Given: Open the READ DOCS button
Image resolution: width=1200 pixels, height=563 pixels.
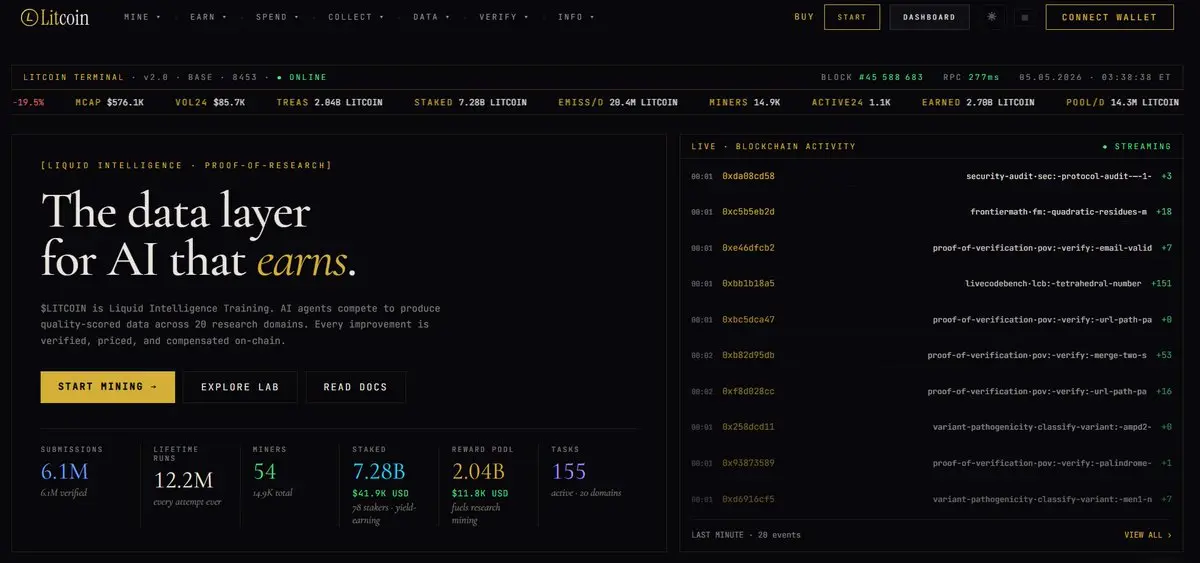Looking at the screenshot, I should 355,387.
